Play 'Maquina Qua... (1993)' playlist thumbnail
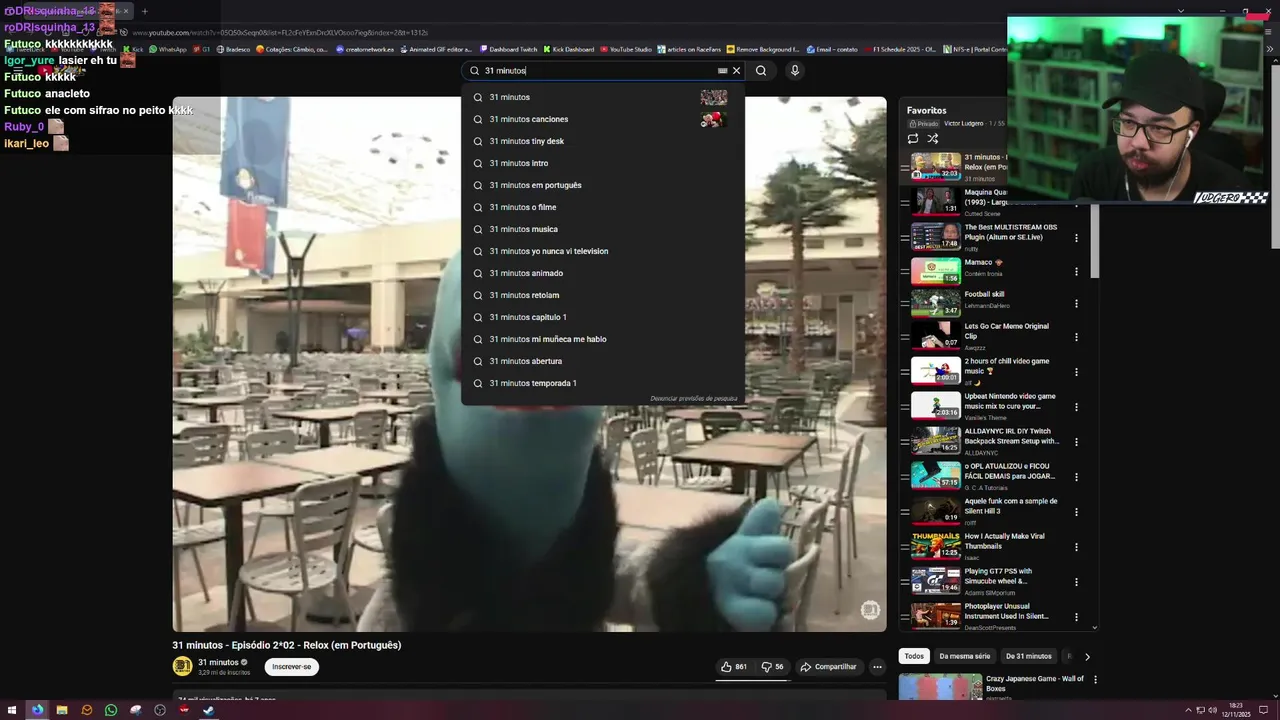This screenshot has height=720, width=1280. (935, 200)
